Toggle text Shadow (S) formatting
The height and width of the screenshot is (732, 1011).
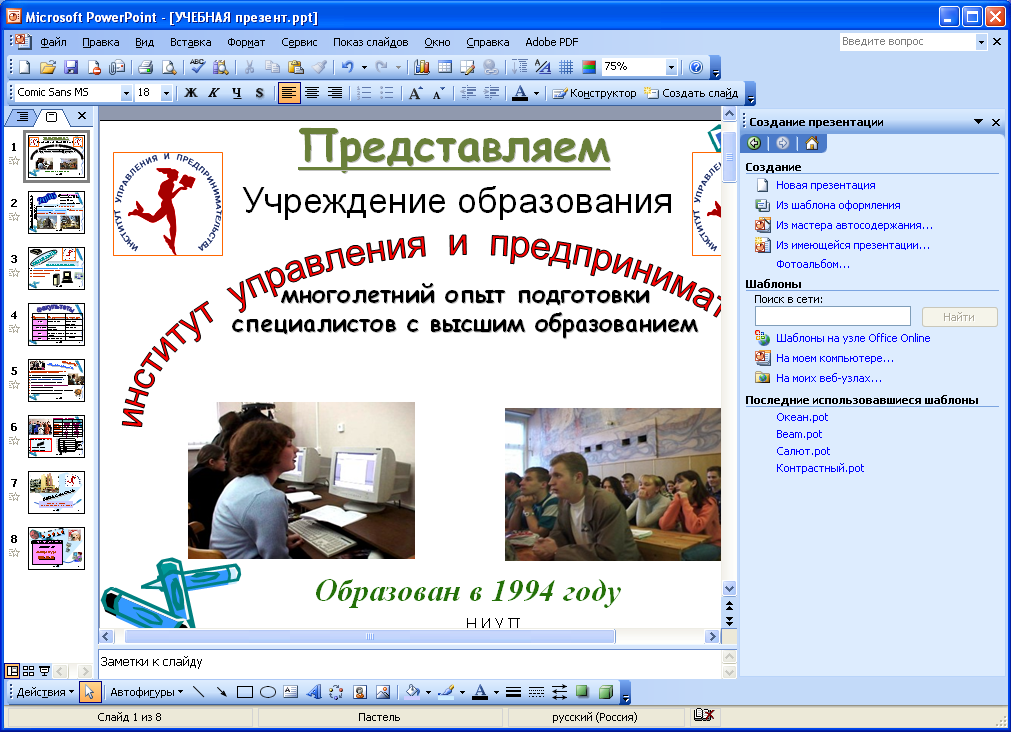coord(259,93)
